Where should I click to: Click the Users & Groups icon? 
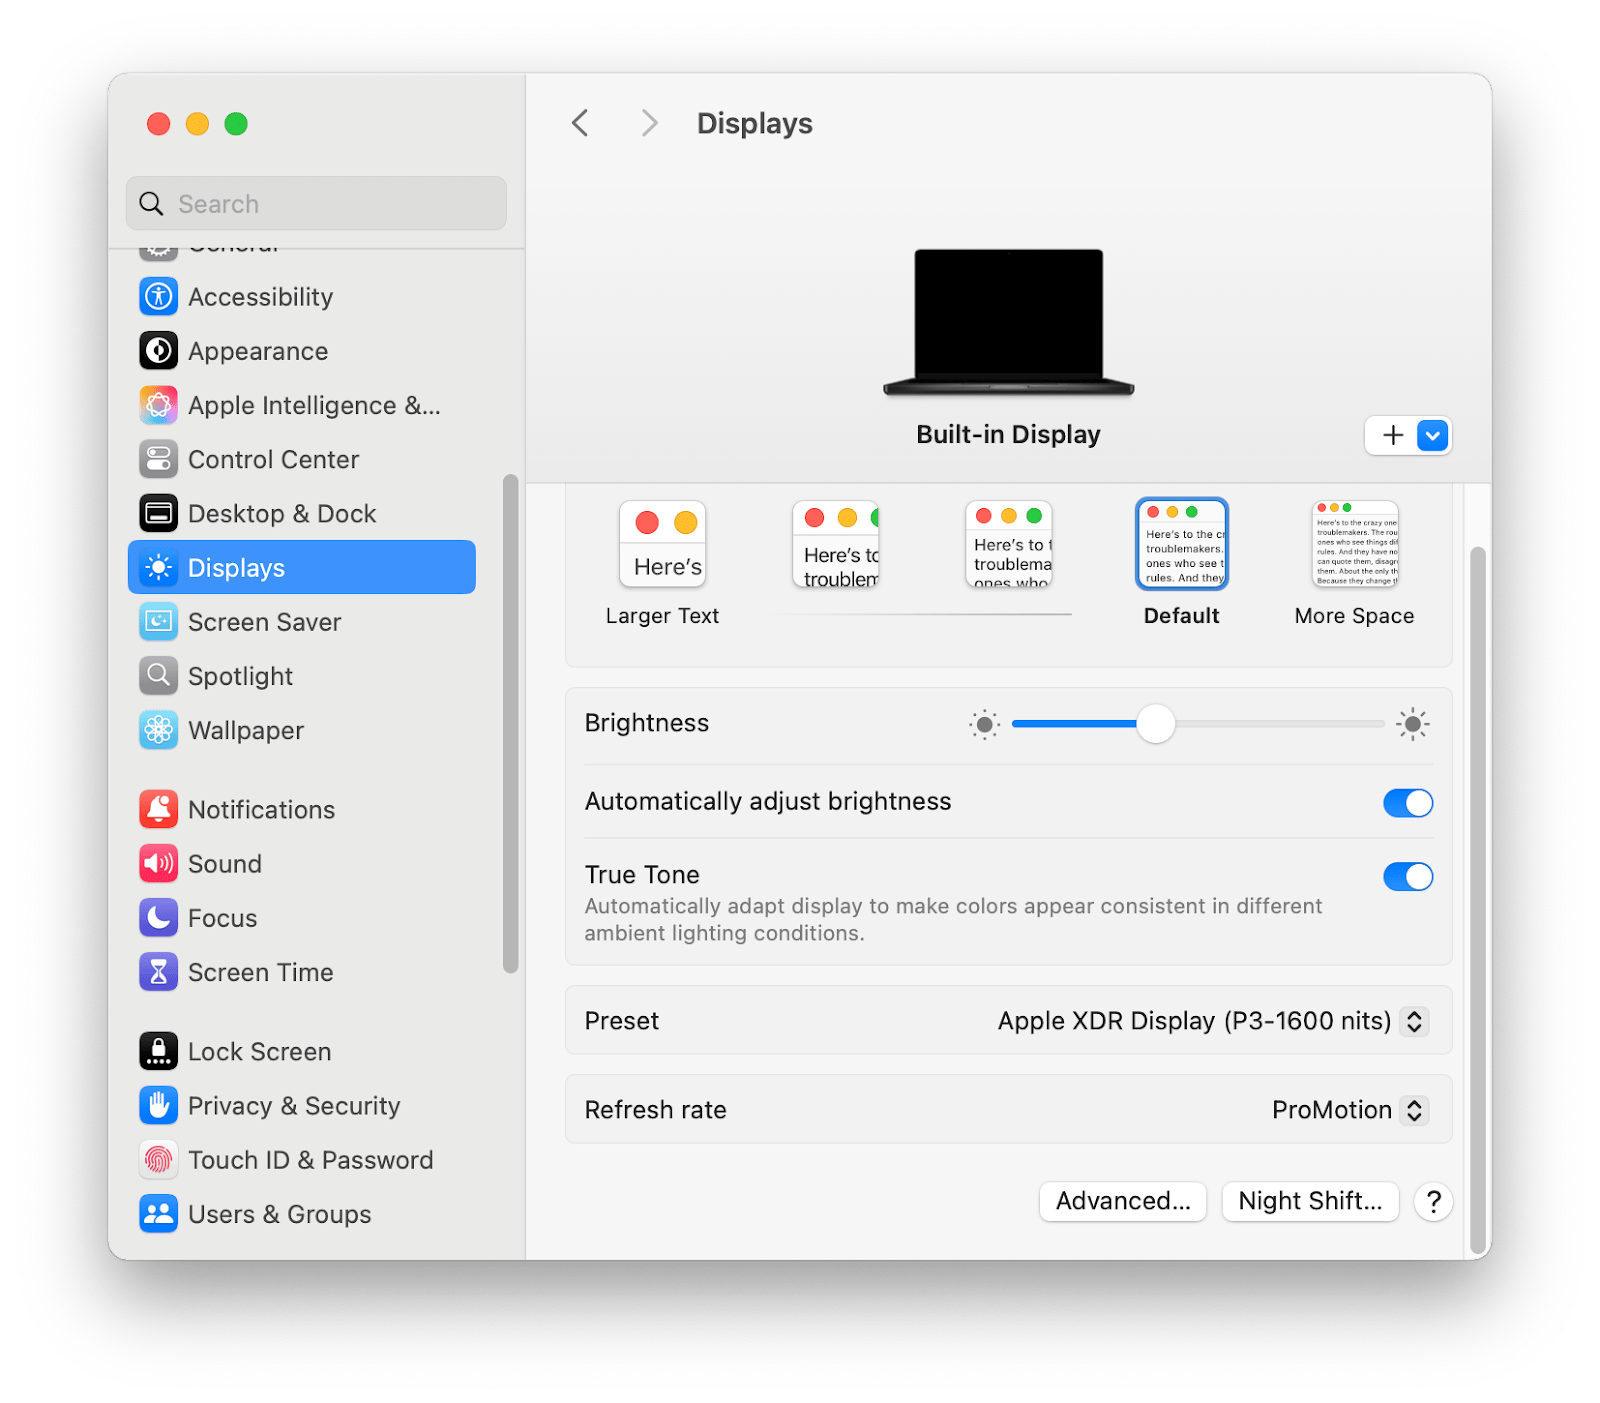tap(159, 1214)
